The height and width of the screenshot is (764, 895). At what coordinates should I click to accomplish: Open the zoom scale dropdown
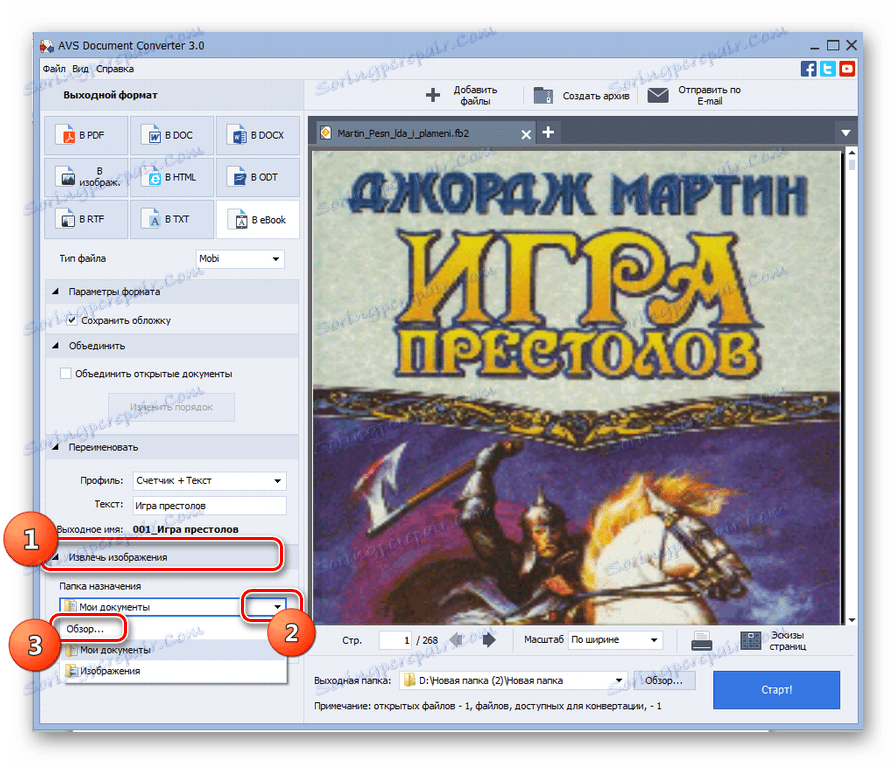615,640
